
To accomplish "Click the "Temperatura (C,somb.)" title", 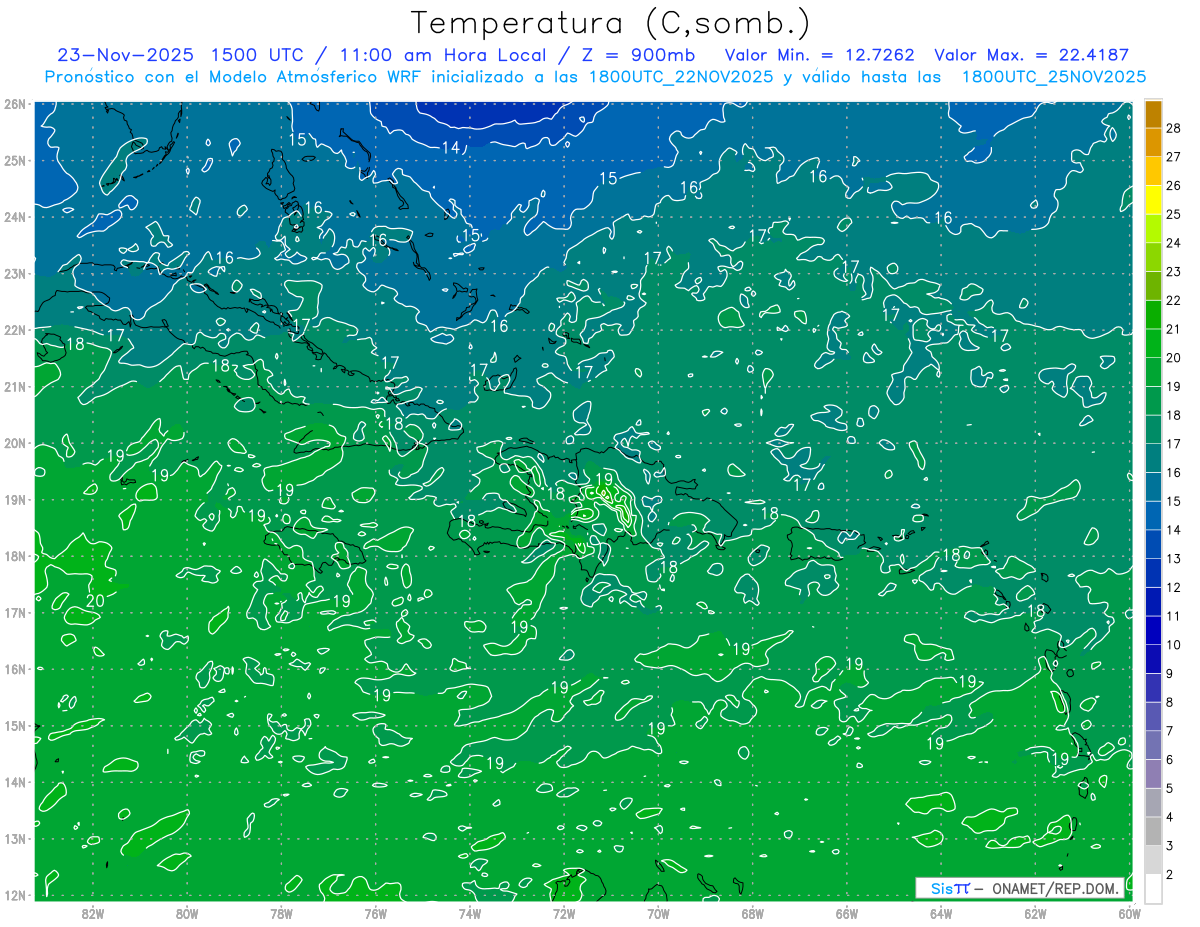I will (x=611, y=23).
